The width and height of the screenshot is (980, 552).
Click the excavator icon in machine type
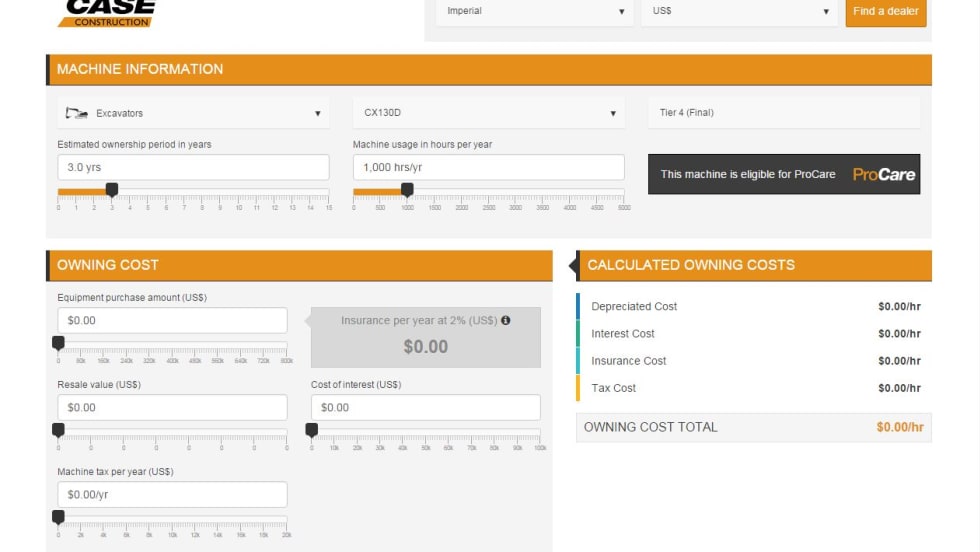click(x=76, y=113)
